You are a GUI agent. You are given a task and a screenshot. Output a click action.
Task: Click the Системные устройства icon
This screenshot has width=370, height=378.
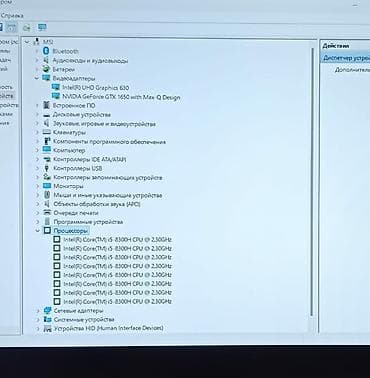pyautogui.click(x=48, y=319)
